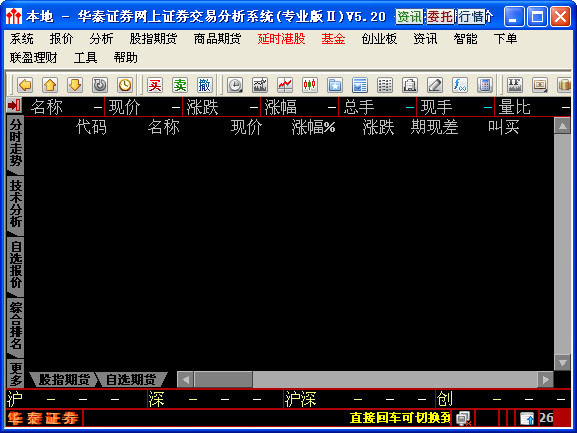
Task: Open the 股指期货 menu
Action: click(153, 39)
